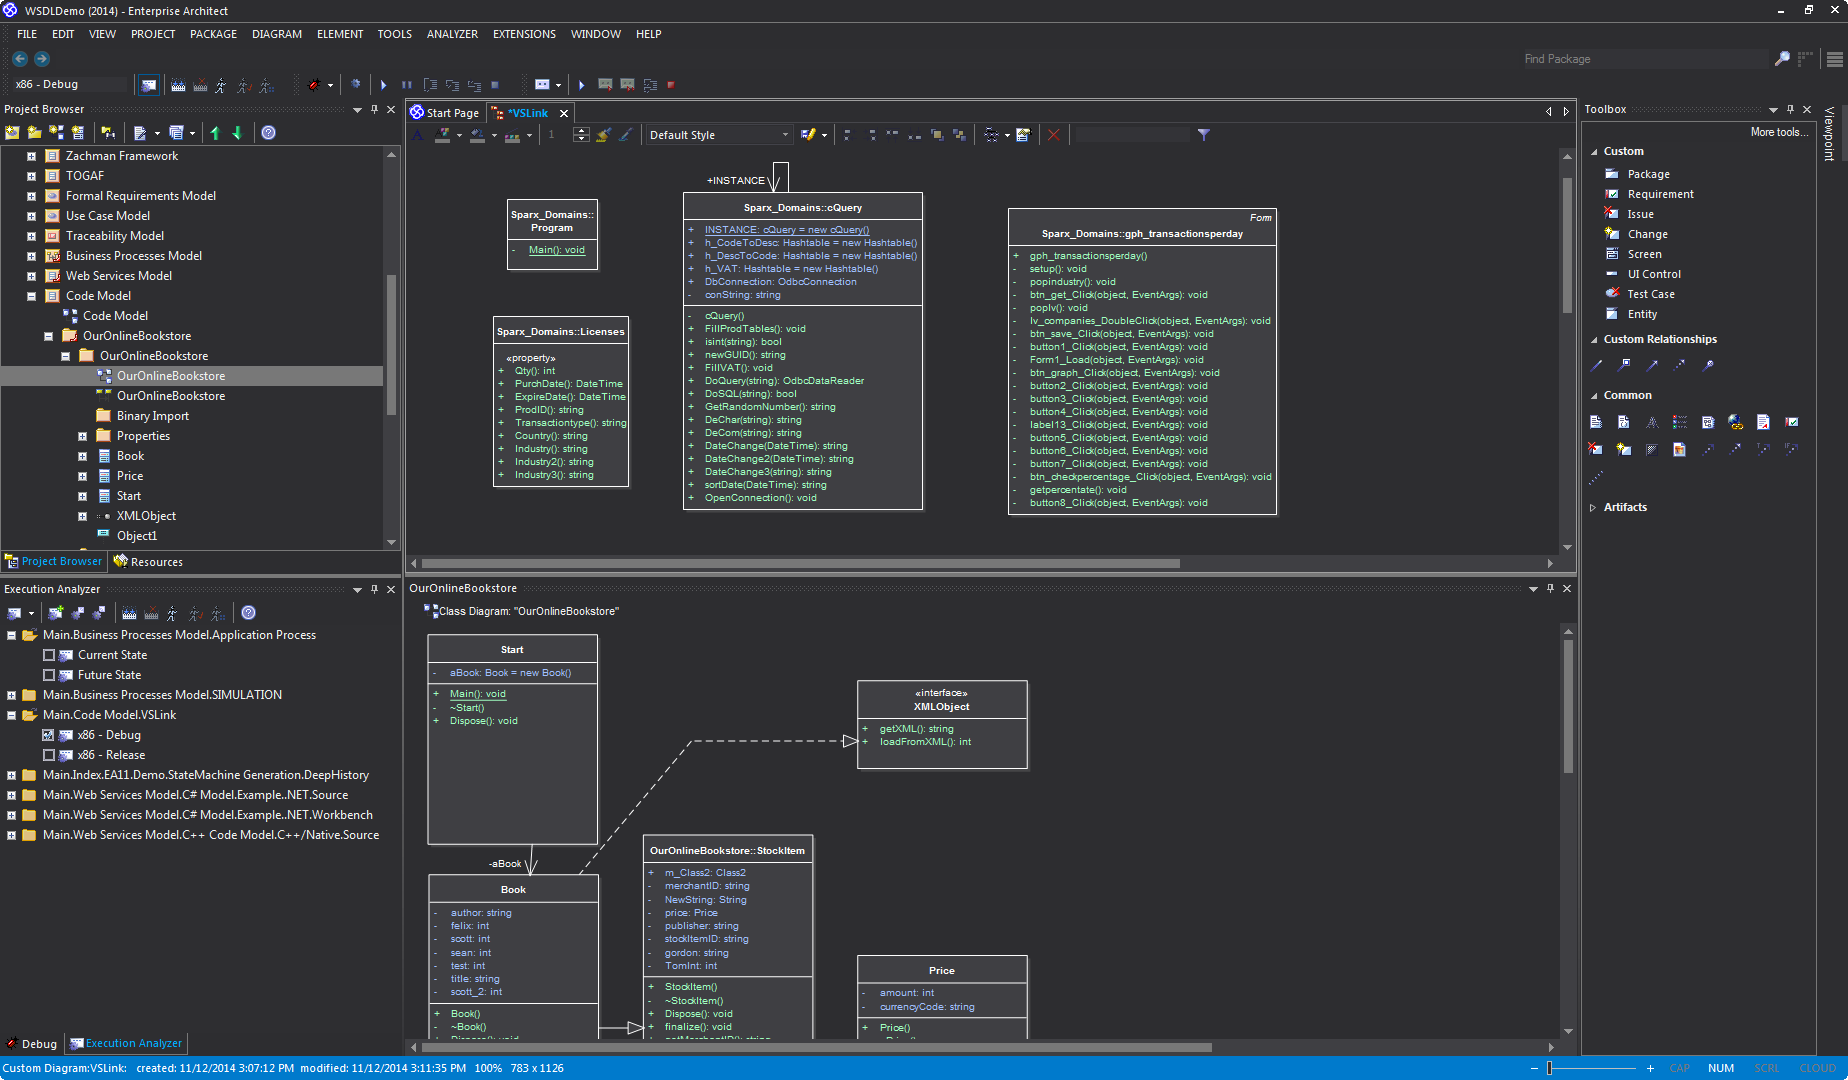The height and width of the screenshot is (1080, 1848).
Task: Click the line width stepper in diagram toolbar
Action: tap(581, 135)
